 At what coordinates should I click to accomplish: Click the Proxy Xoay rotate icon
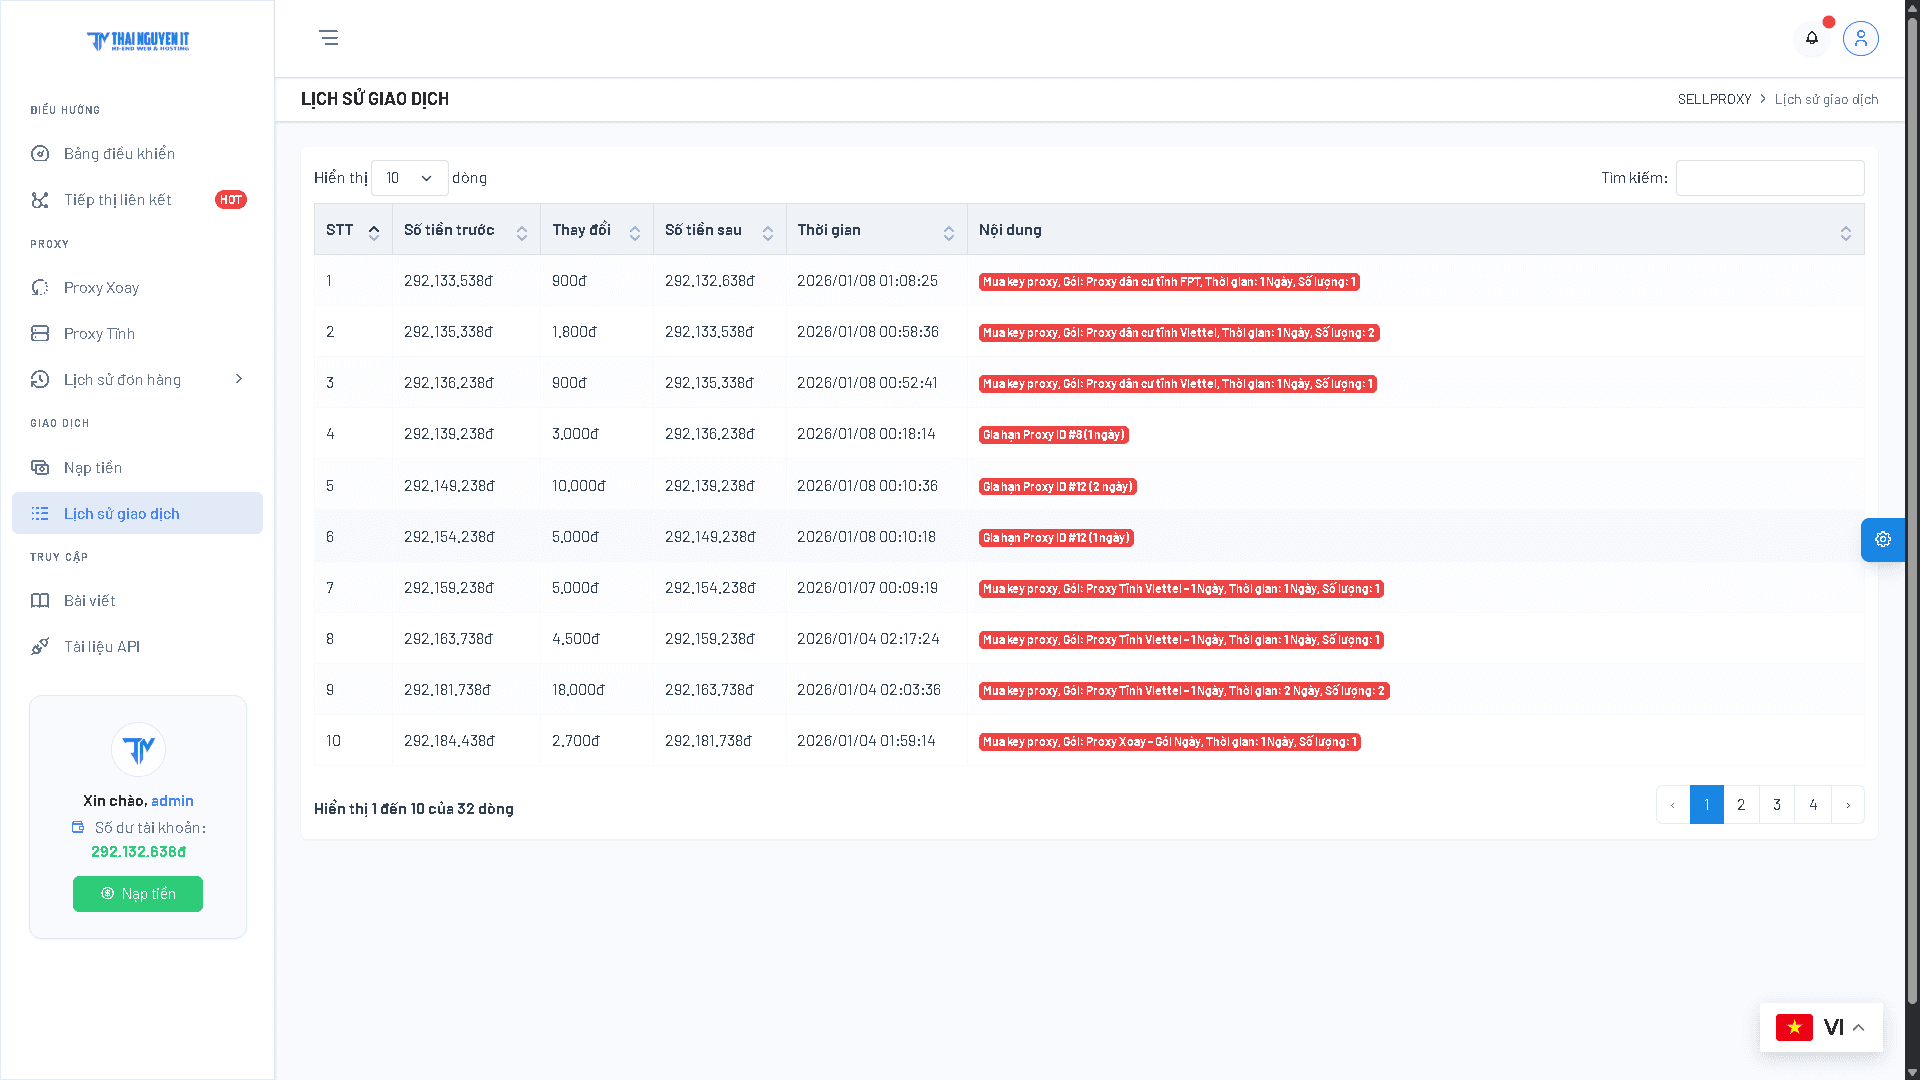pyautogui.click(x=40, y=287)
